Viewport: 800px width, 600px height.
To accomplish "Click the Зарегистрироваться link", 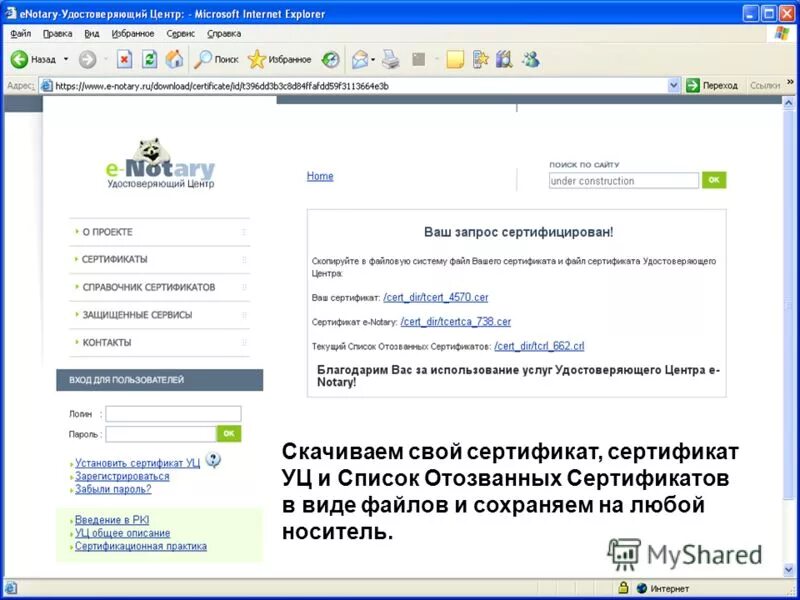I will tap(121, 477).
